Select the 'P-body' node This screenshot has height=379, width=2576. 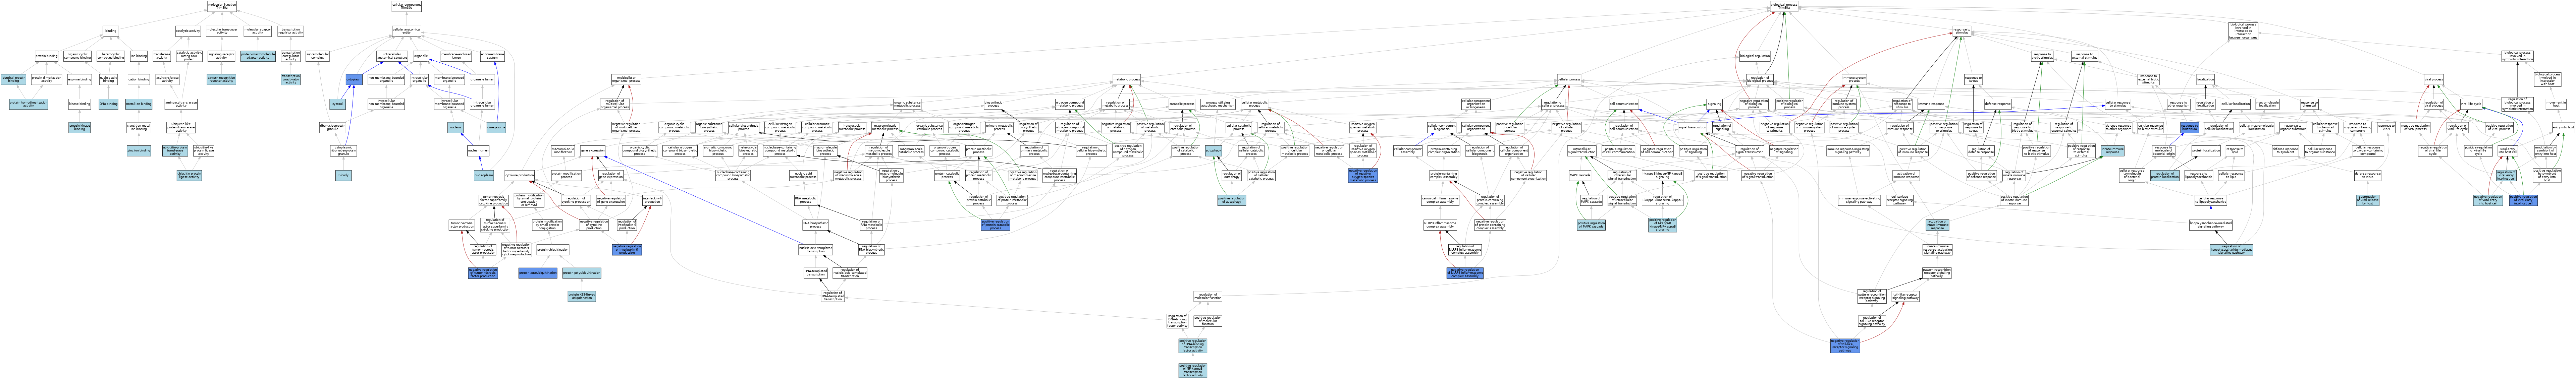click(343, 175)
